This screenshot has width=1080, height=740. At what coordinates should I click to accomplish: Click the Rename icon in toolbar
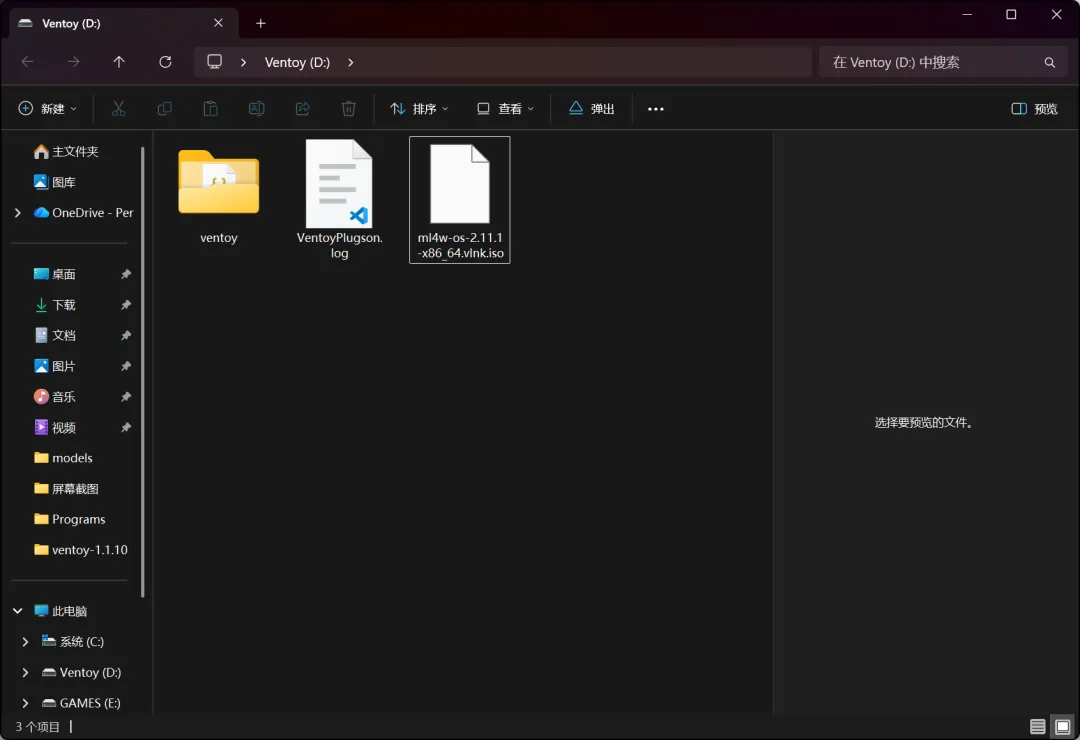click(x=256, y=109)
